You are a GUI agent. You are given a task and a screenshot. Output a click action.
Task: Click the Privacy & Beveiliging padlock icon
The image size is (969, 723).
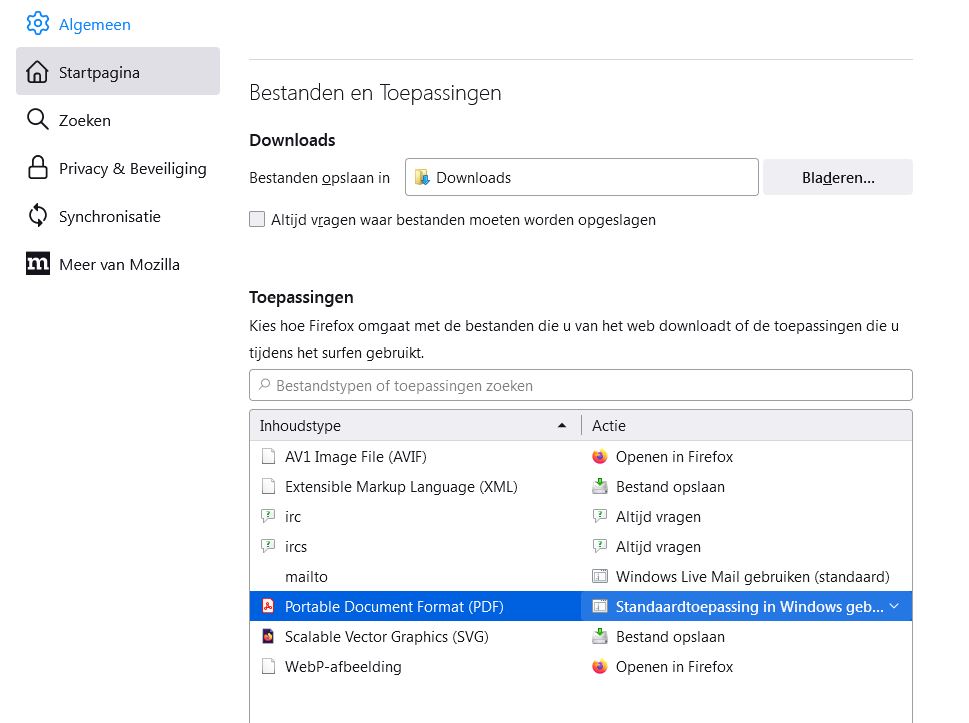[x=37, y=168]
